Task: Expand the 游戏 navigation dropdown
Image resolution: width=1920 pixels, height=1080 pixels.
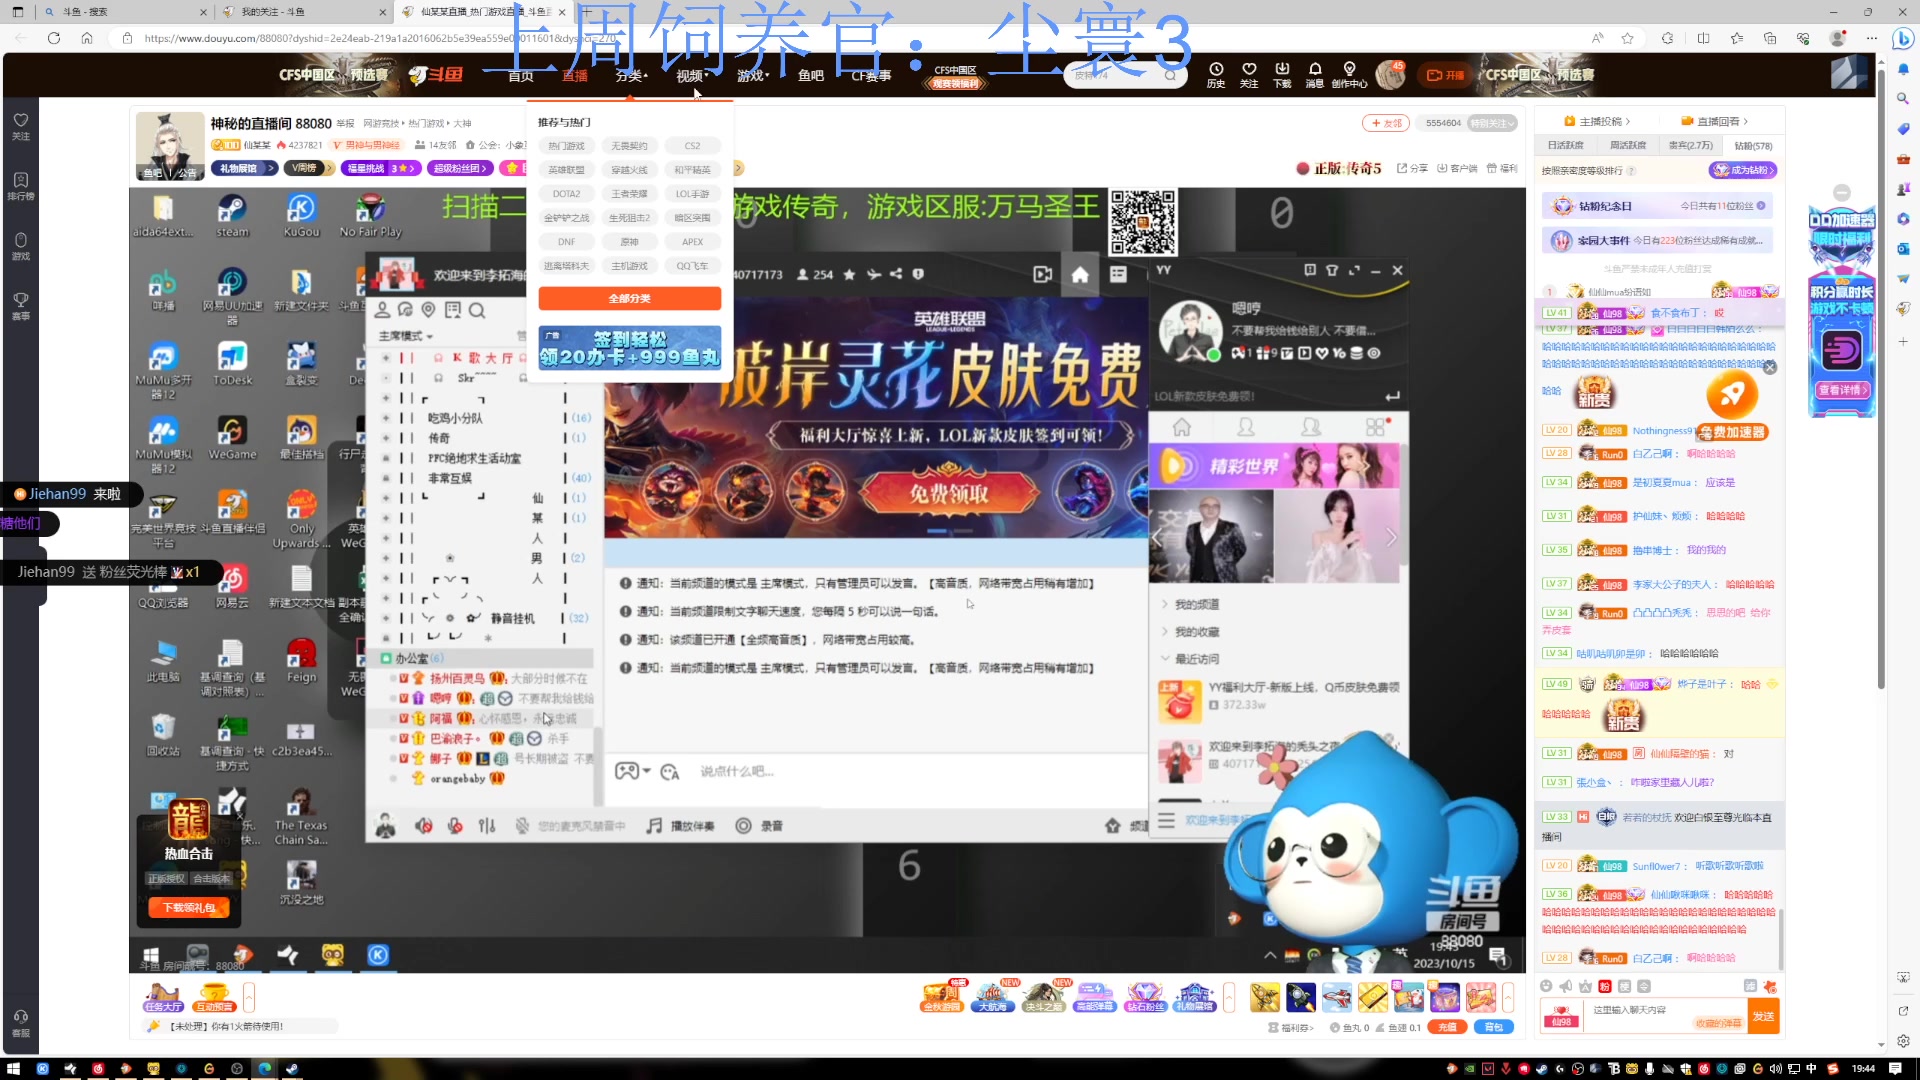Action: click(753, 76)
